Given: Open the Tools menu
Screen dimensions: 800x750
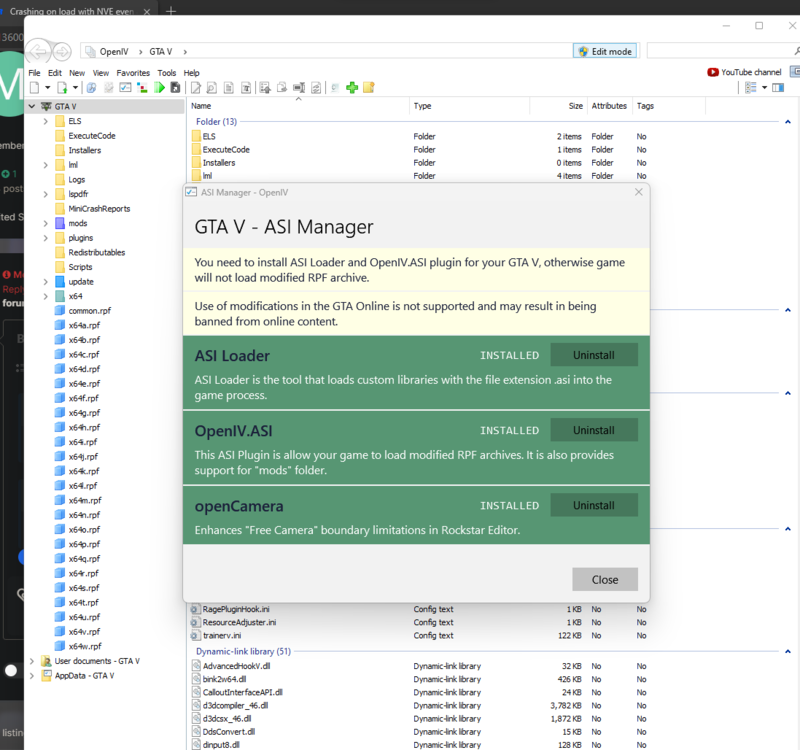Looking at the screenshot, I should tap(166, 72).
